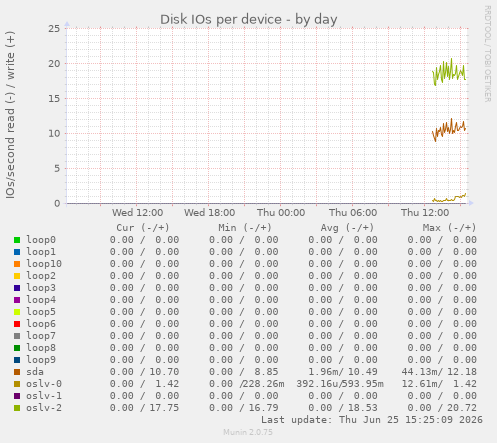Select the loop2 device label
This screenshot has width=497, height=443.
41,276
